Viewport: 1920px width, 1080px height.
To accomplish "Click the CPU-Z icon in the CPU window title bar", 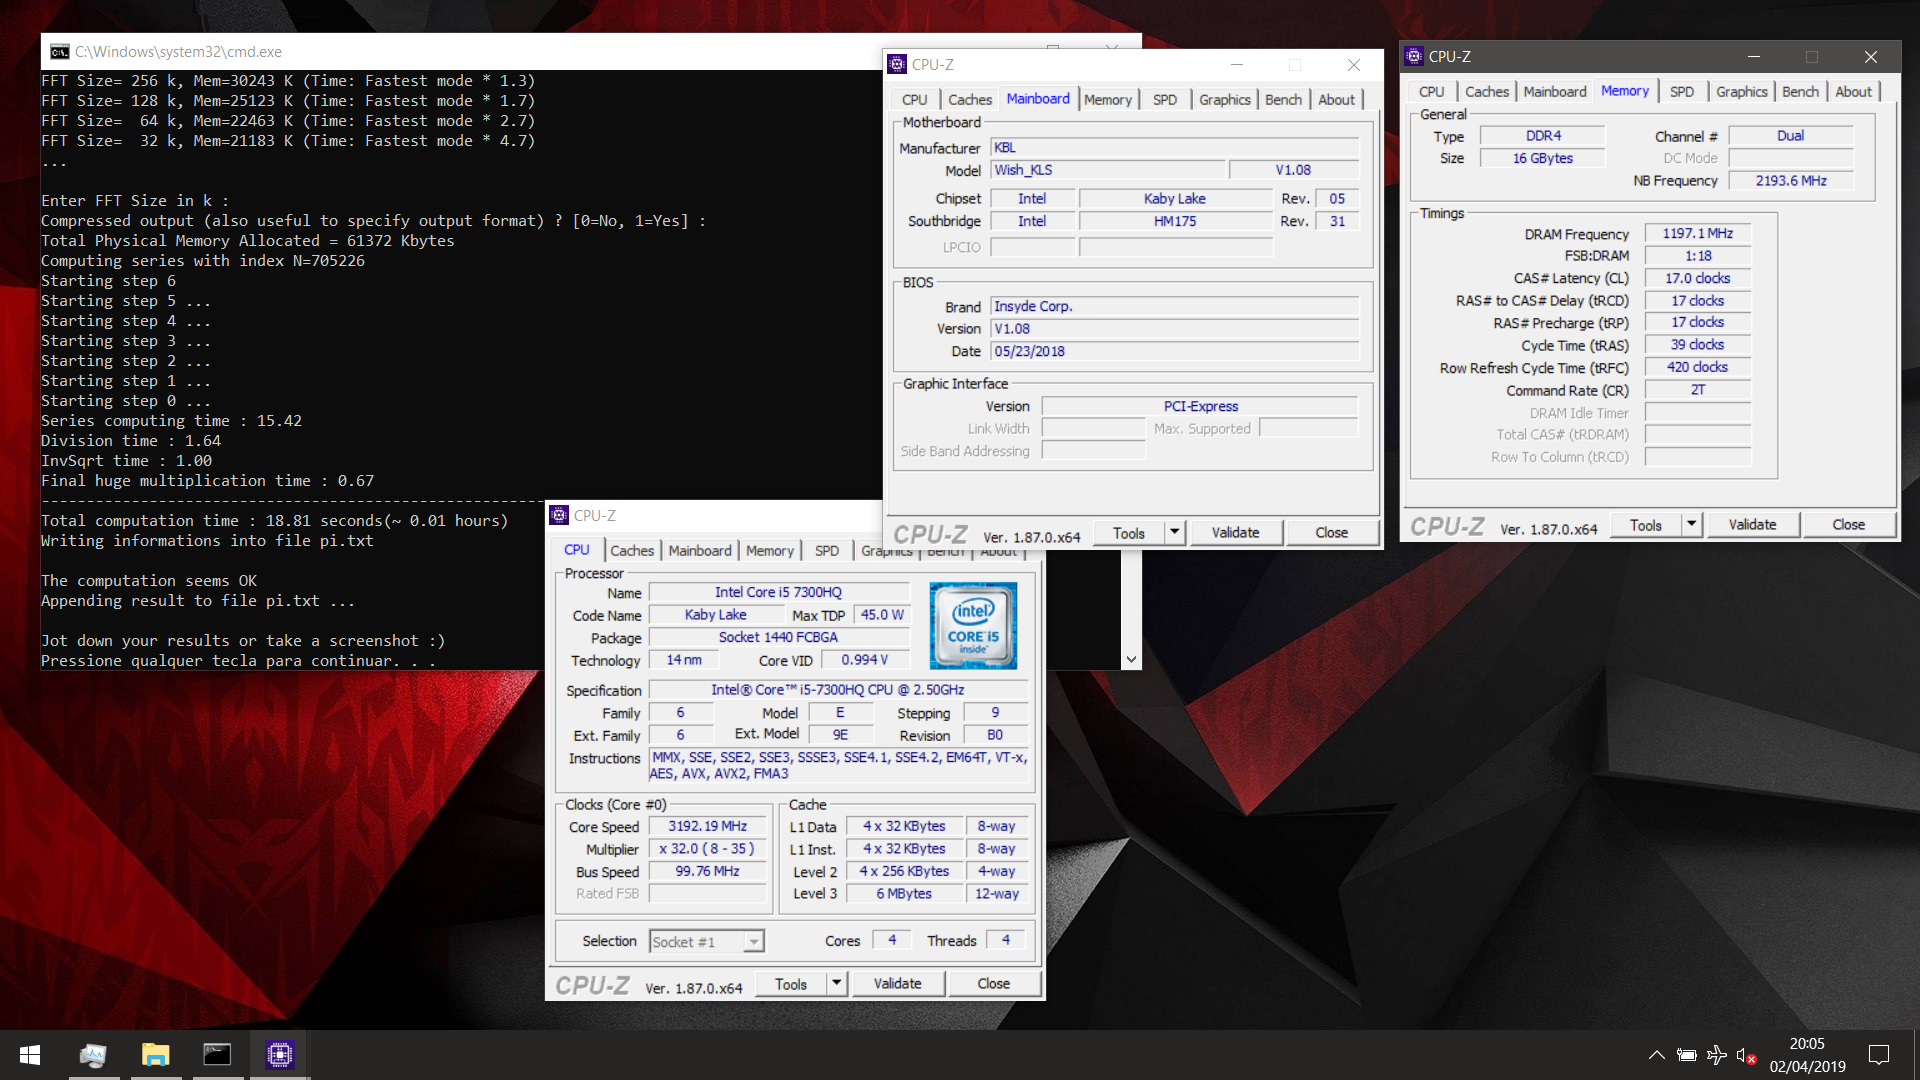I will (x=559, y=515).
